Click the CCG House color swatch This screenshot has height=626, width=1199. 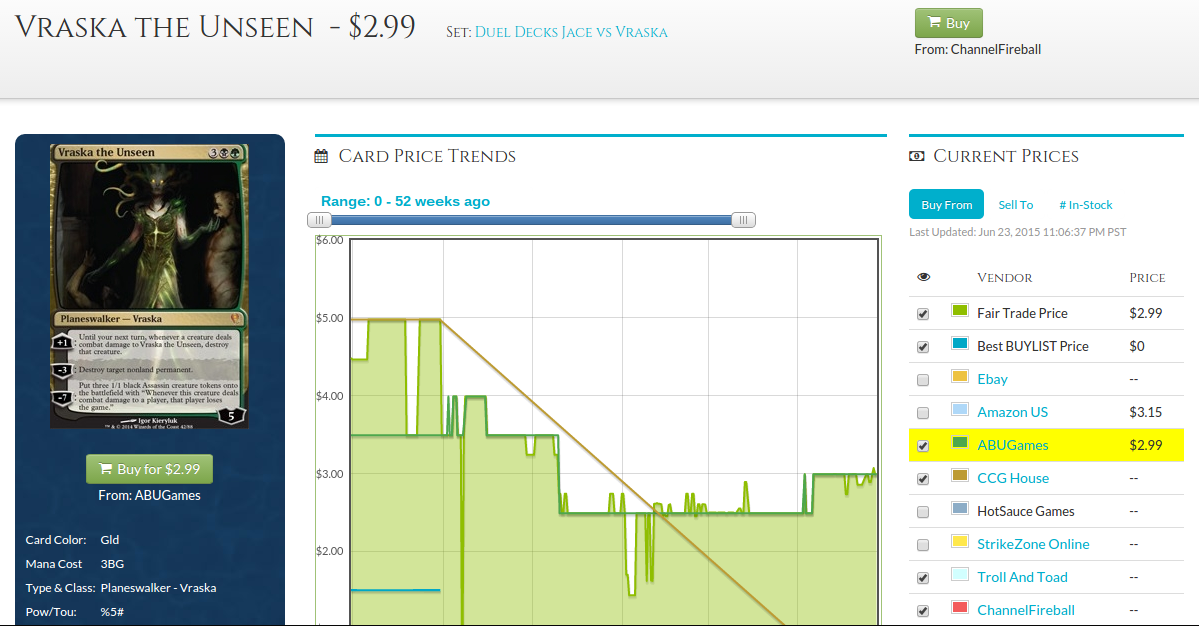point(960,475)
